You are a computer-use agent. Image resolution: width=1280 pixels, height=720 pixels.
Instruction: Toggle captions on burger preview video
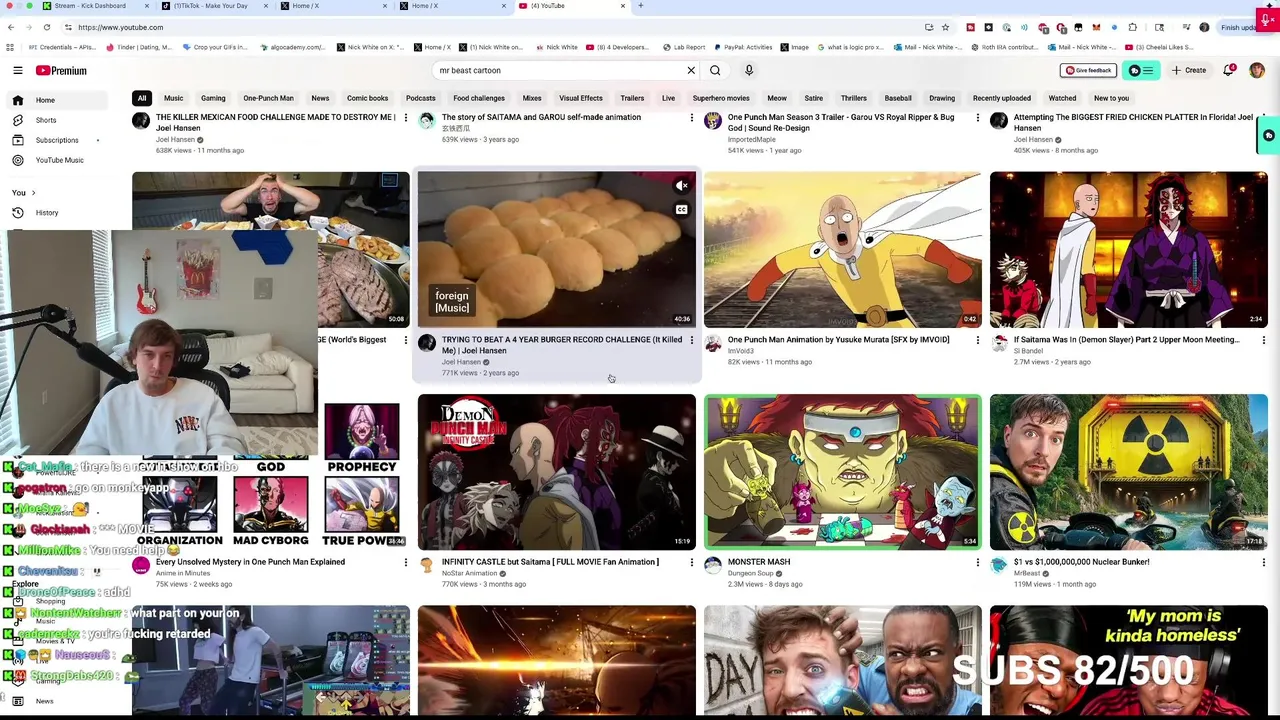[x=681, y=210]
